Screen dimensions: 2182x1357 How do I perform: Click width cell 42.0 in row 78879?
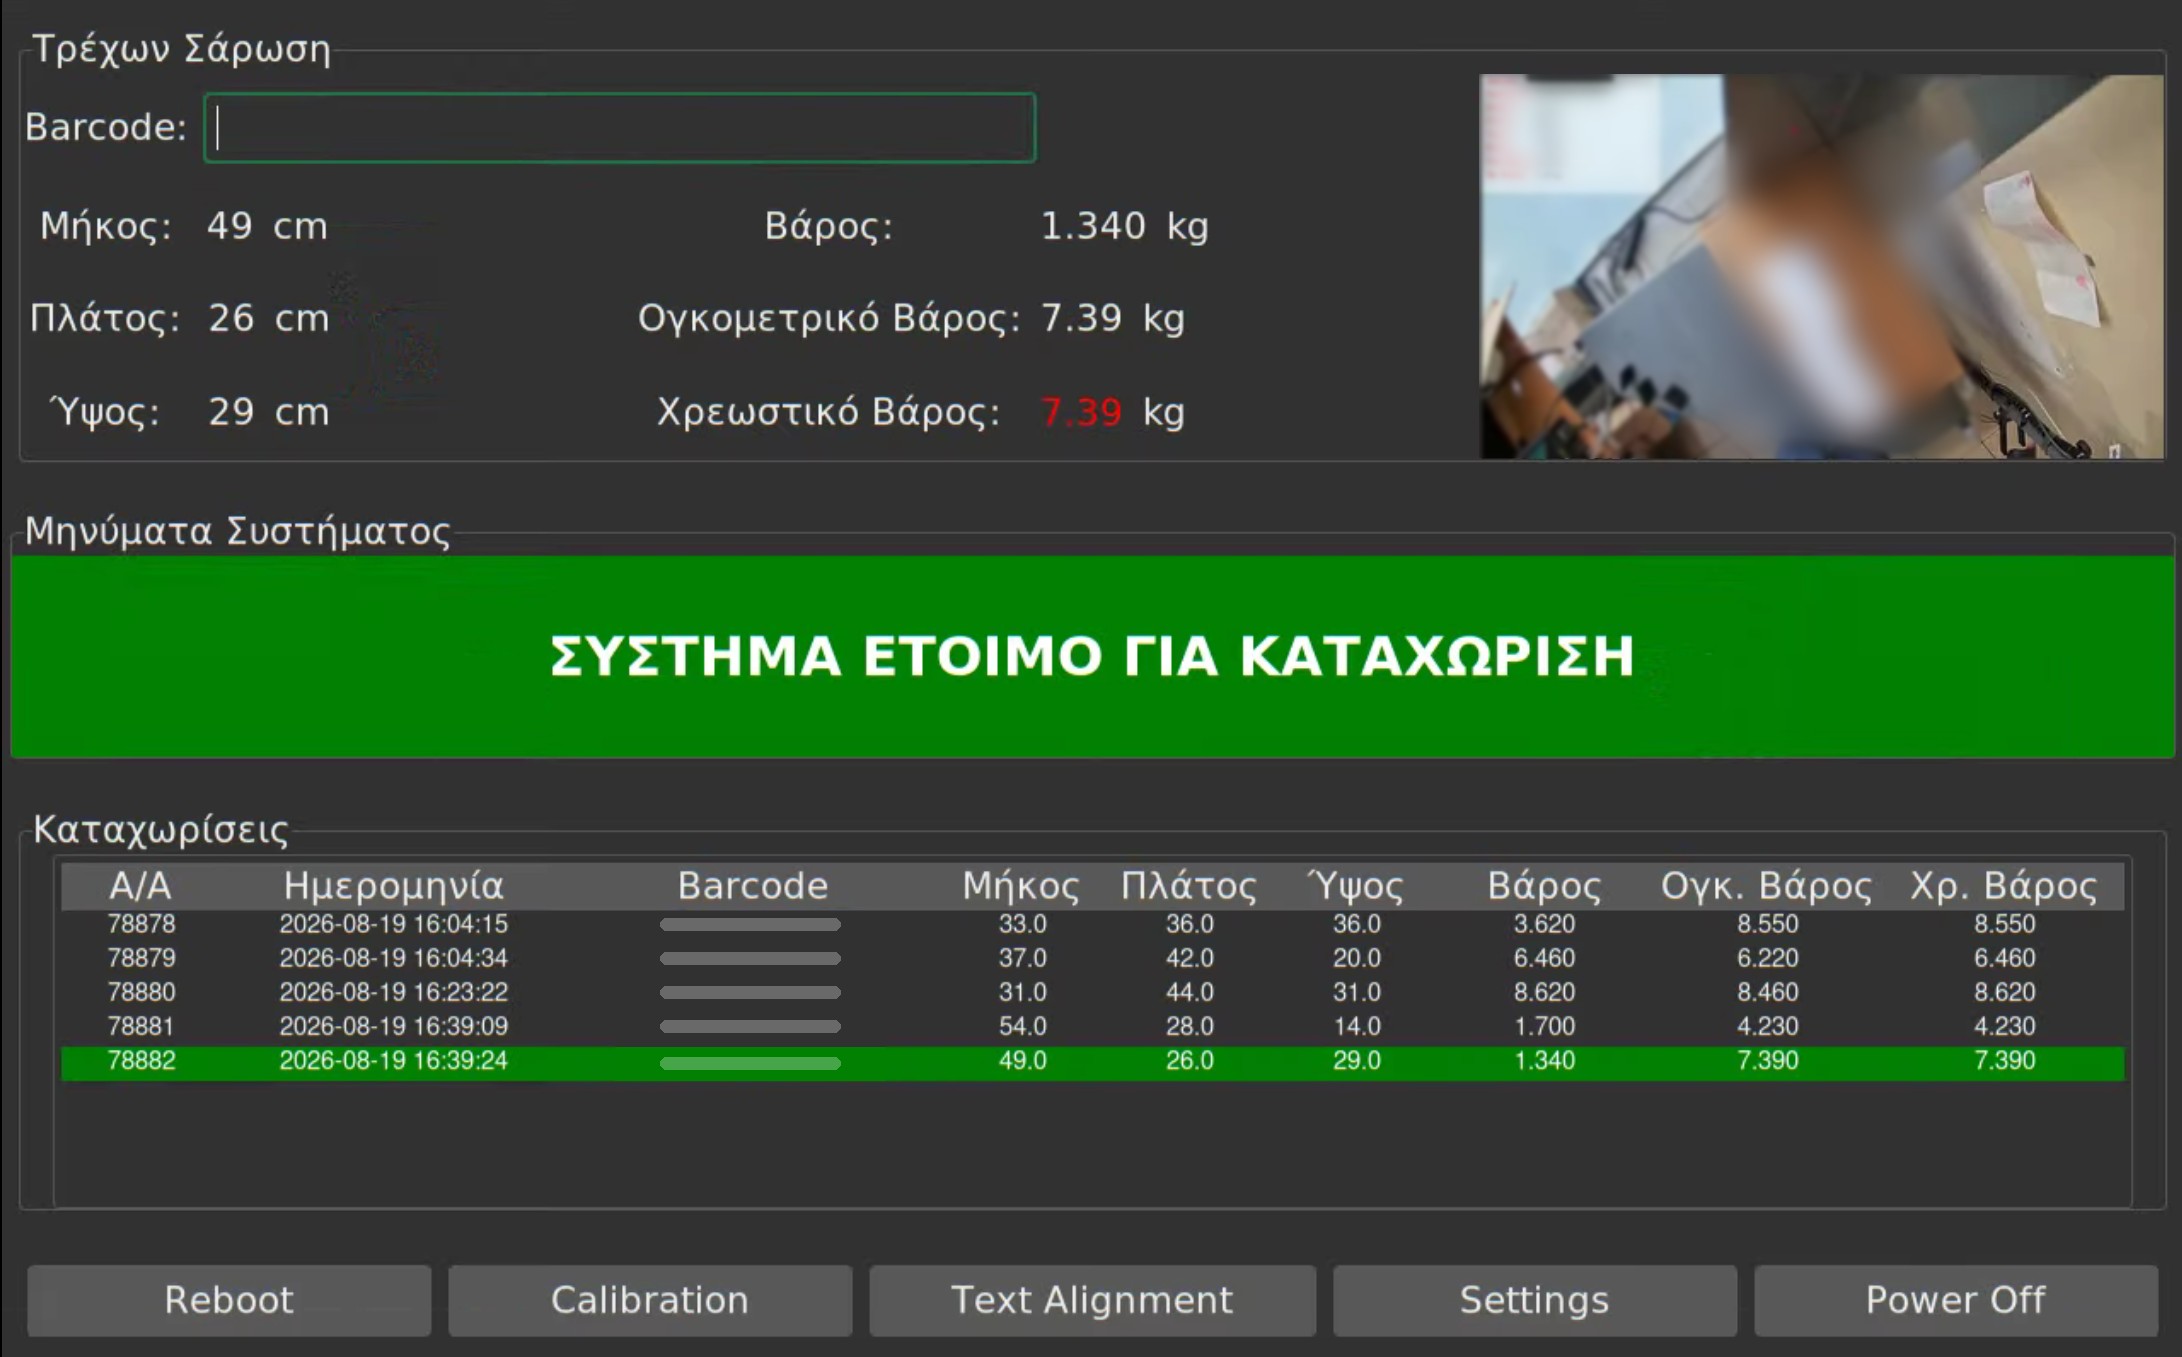click(x=1189, y=958)
